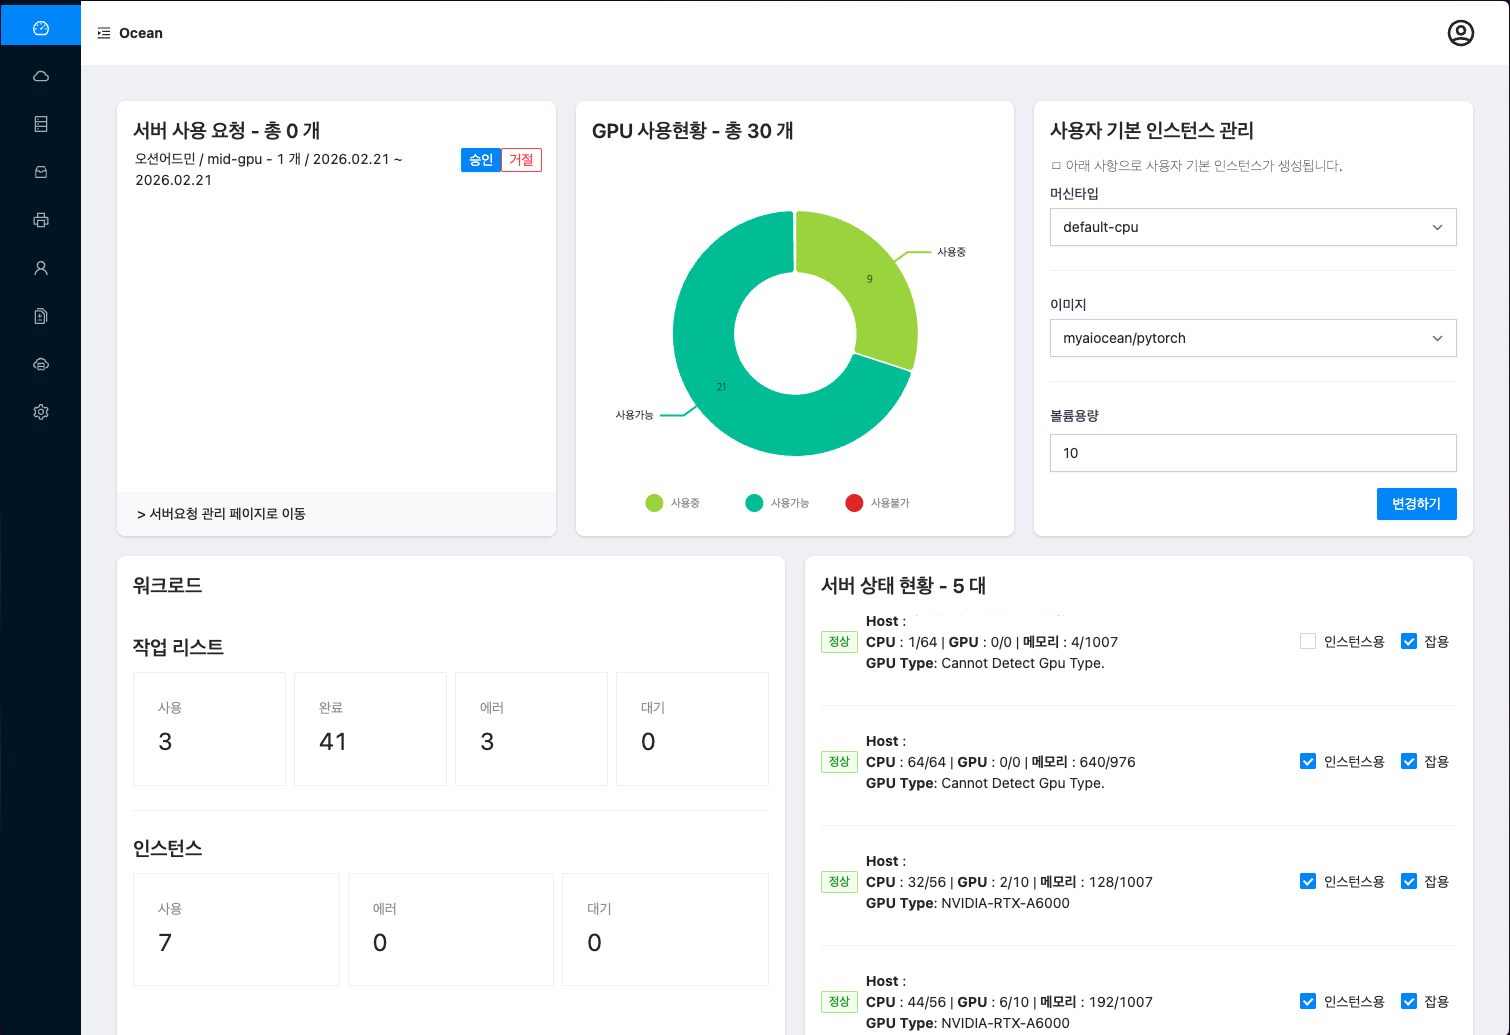Click the 승인 approve button
Screen dimensions: 1510x1035
(x=481, y=160)
